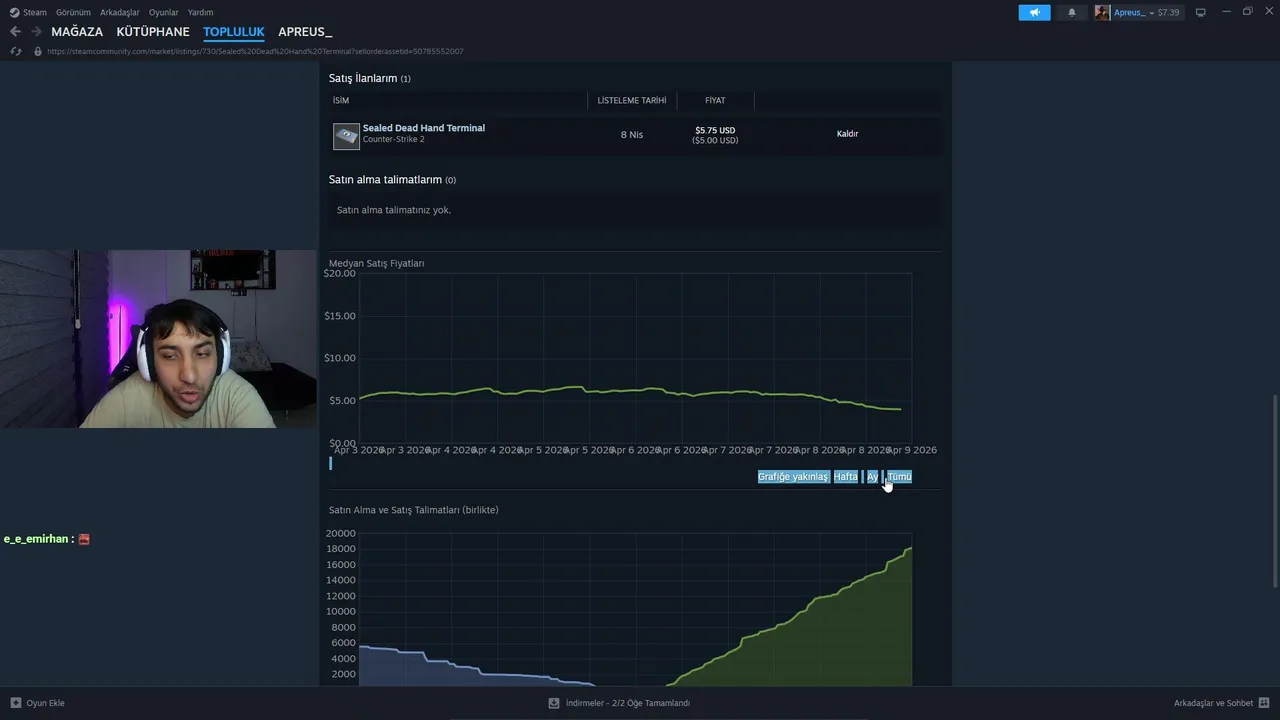The width and height of the screenshot is (1280, 720).
Task: Click the Grafiğe yakınlaş label
Action: 793,477
